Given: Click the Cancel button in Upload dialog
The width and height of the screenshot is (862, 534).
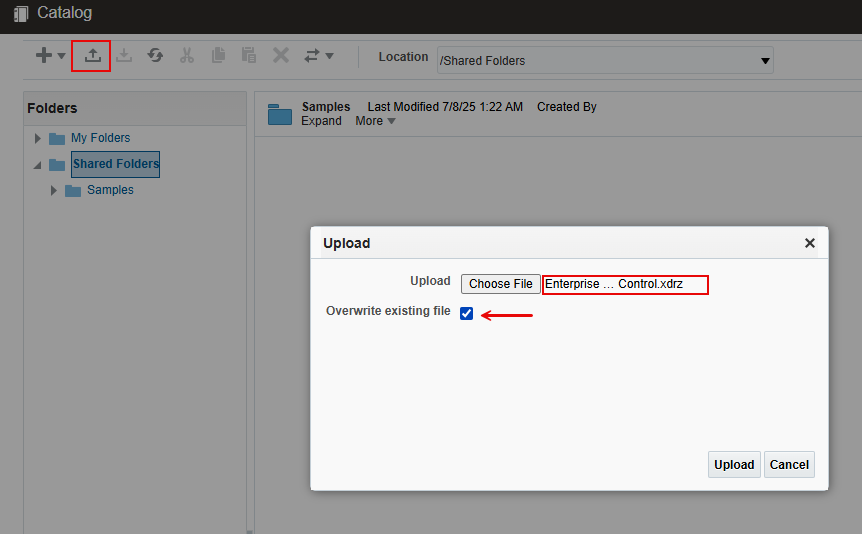Looking at the screenshot, I should (x=789, y=465).
